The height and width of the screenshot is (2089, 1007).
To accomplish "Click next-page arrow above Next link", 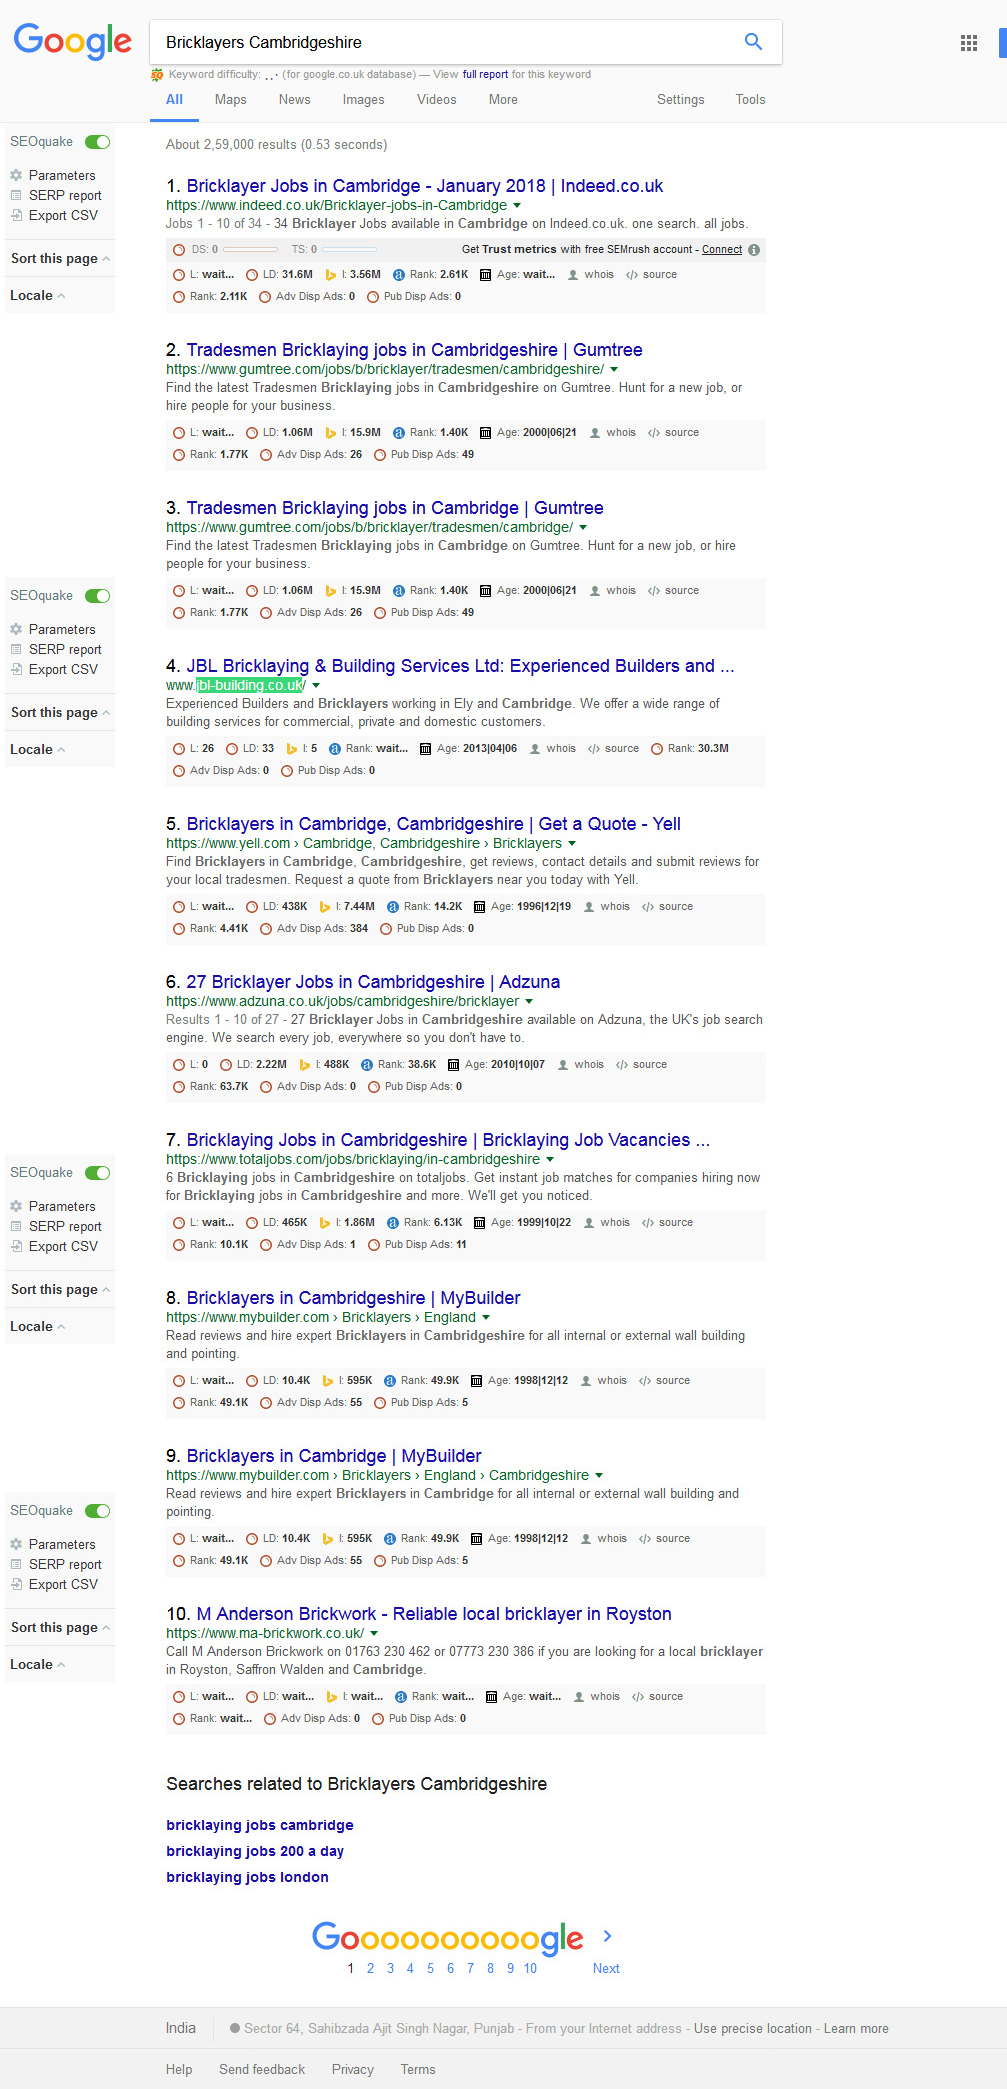I will [607, 1937].
